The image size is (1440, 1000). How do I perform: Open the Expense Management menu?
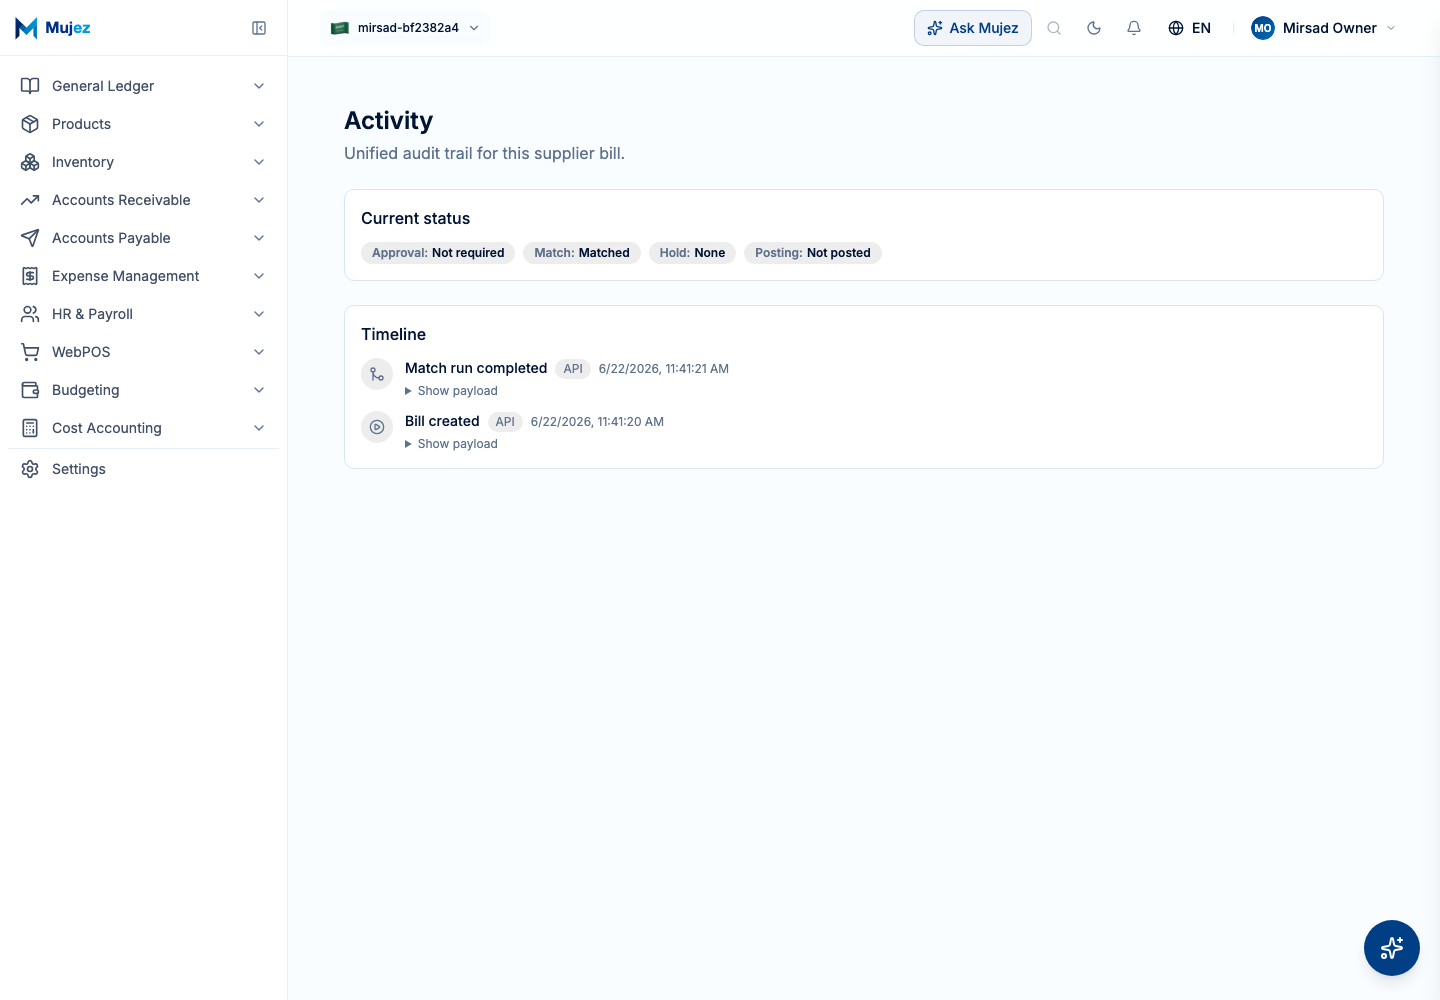(x=143, y=276)
